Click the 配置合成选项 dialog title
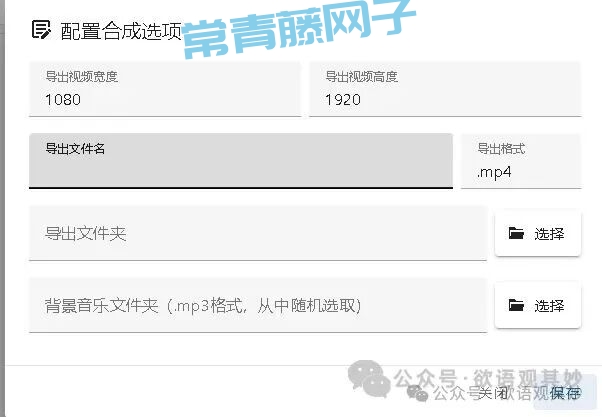 121,30
